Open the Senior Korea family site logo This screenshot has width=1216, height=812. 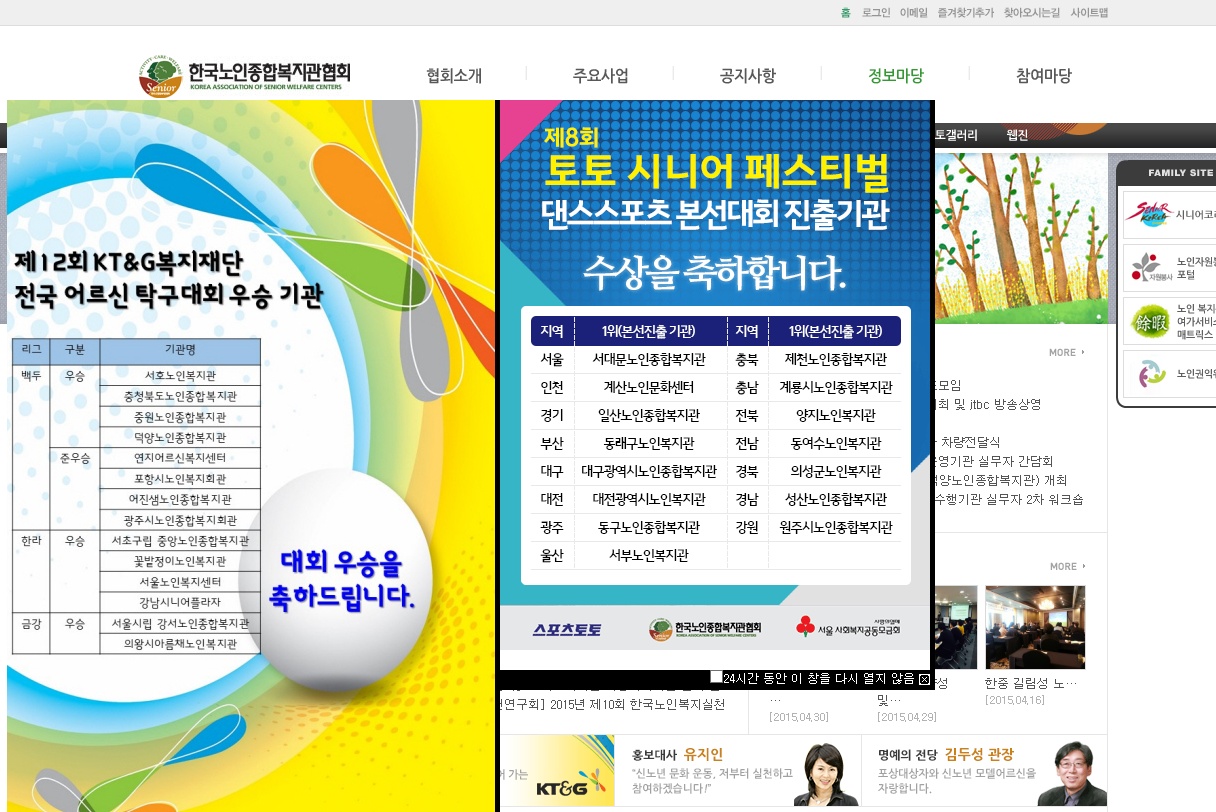[x=1147, y=214]
